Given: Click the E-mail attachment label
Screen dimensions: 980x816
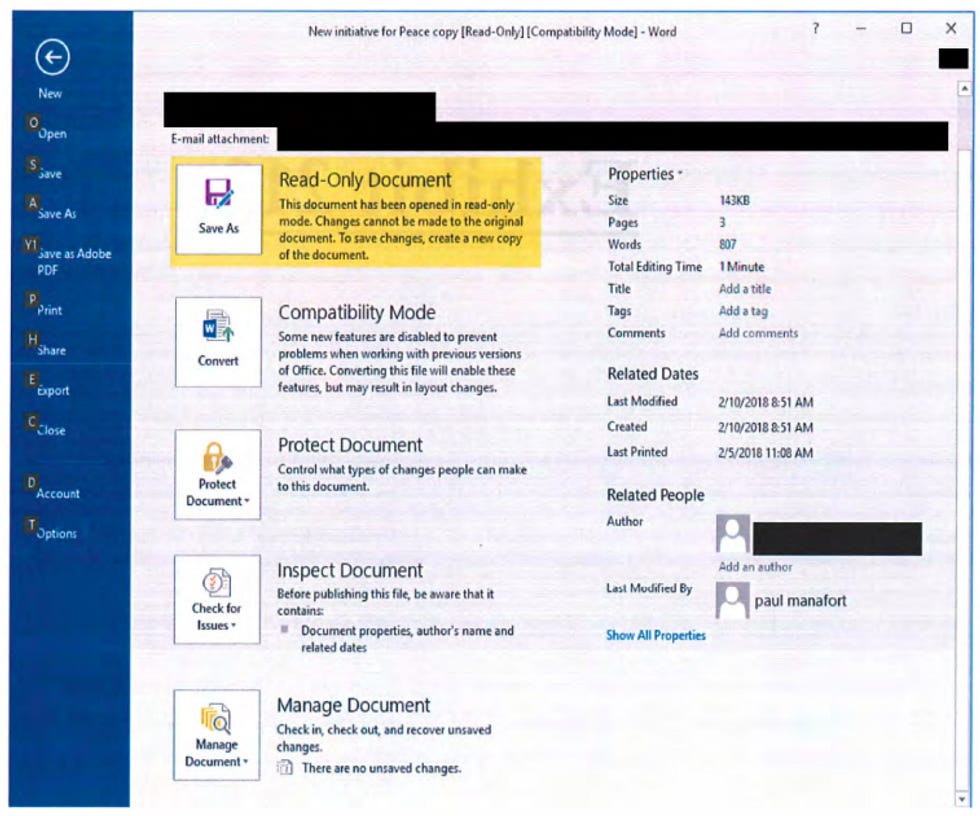Looking at the screenshot, I should pyautogui.click(x=220, y=139).
